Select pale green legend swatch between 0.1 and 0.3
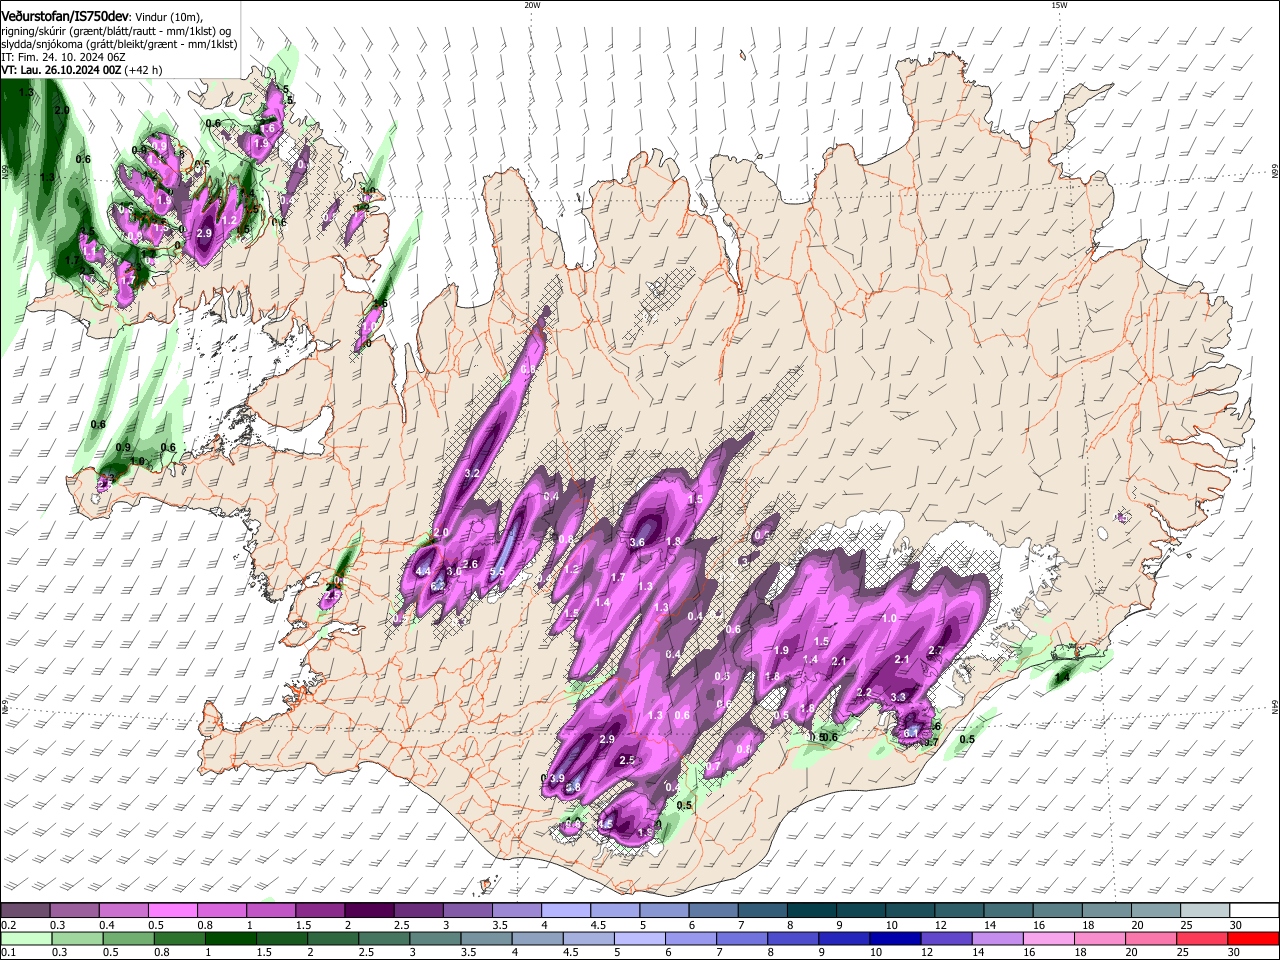The height and width of the screenshot is (960, 1280). pyautogui.click(x=25, y=938)
